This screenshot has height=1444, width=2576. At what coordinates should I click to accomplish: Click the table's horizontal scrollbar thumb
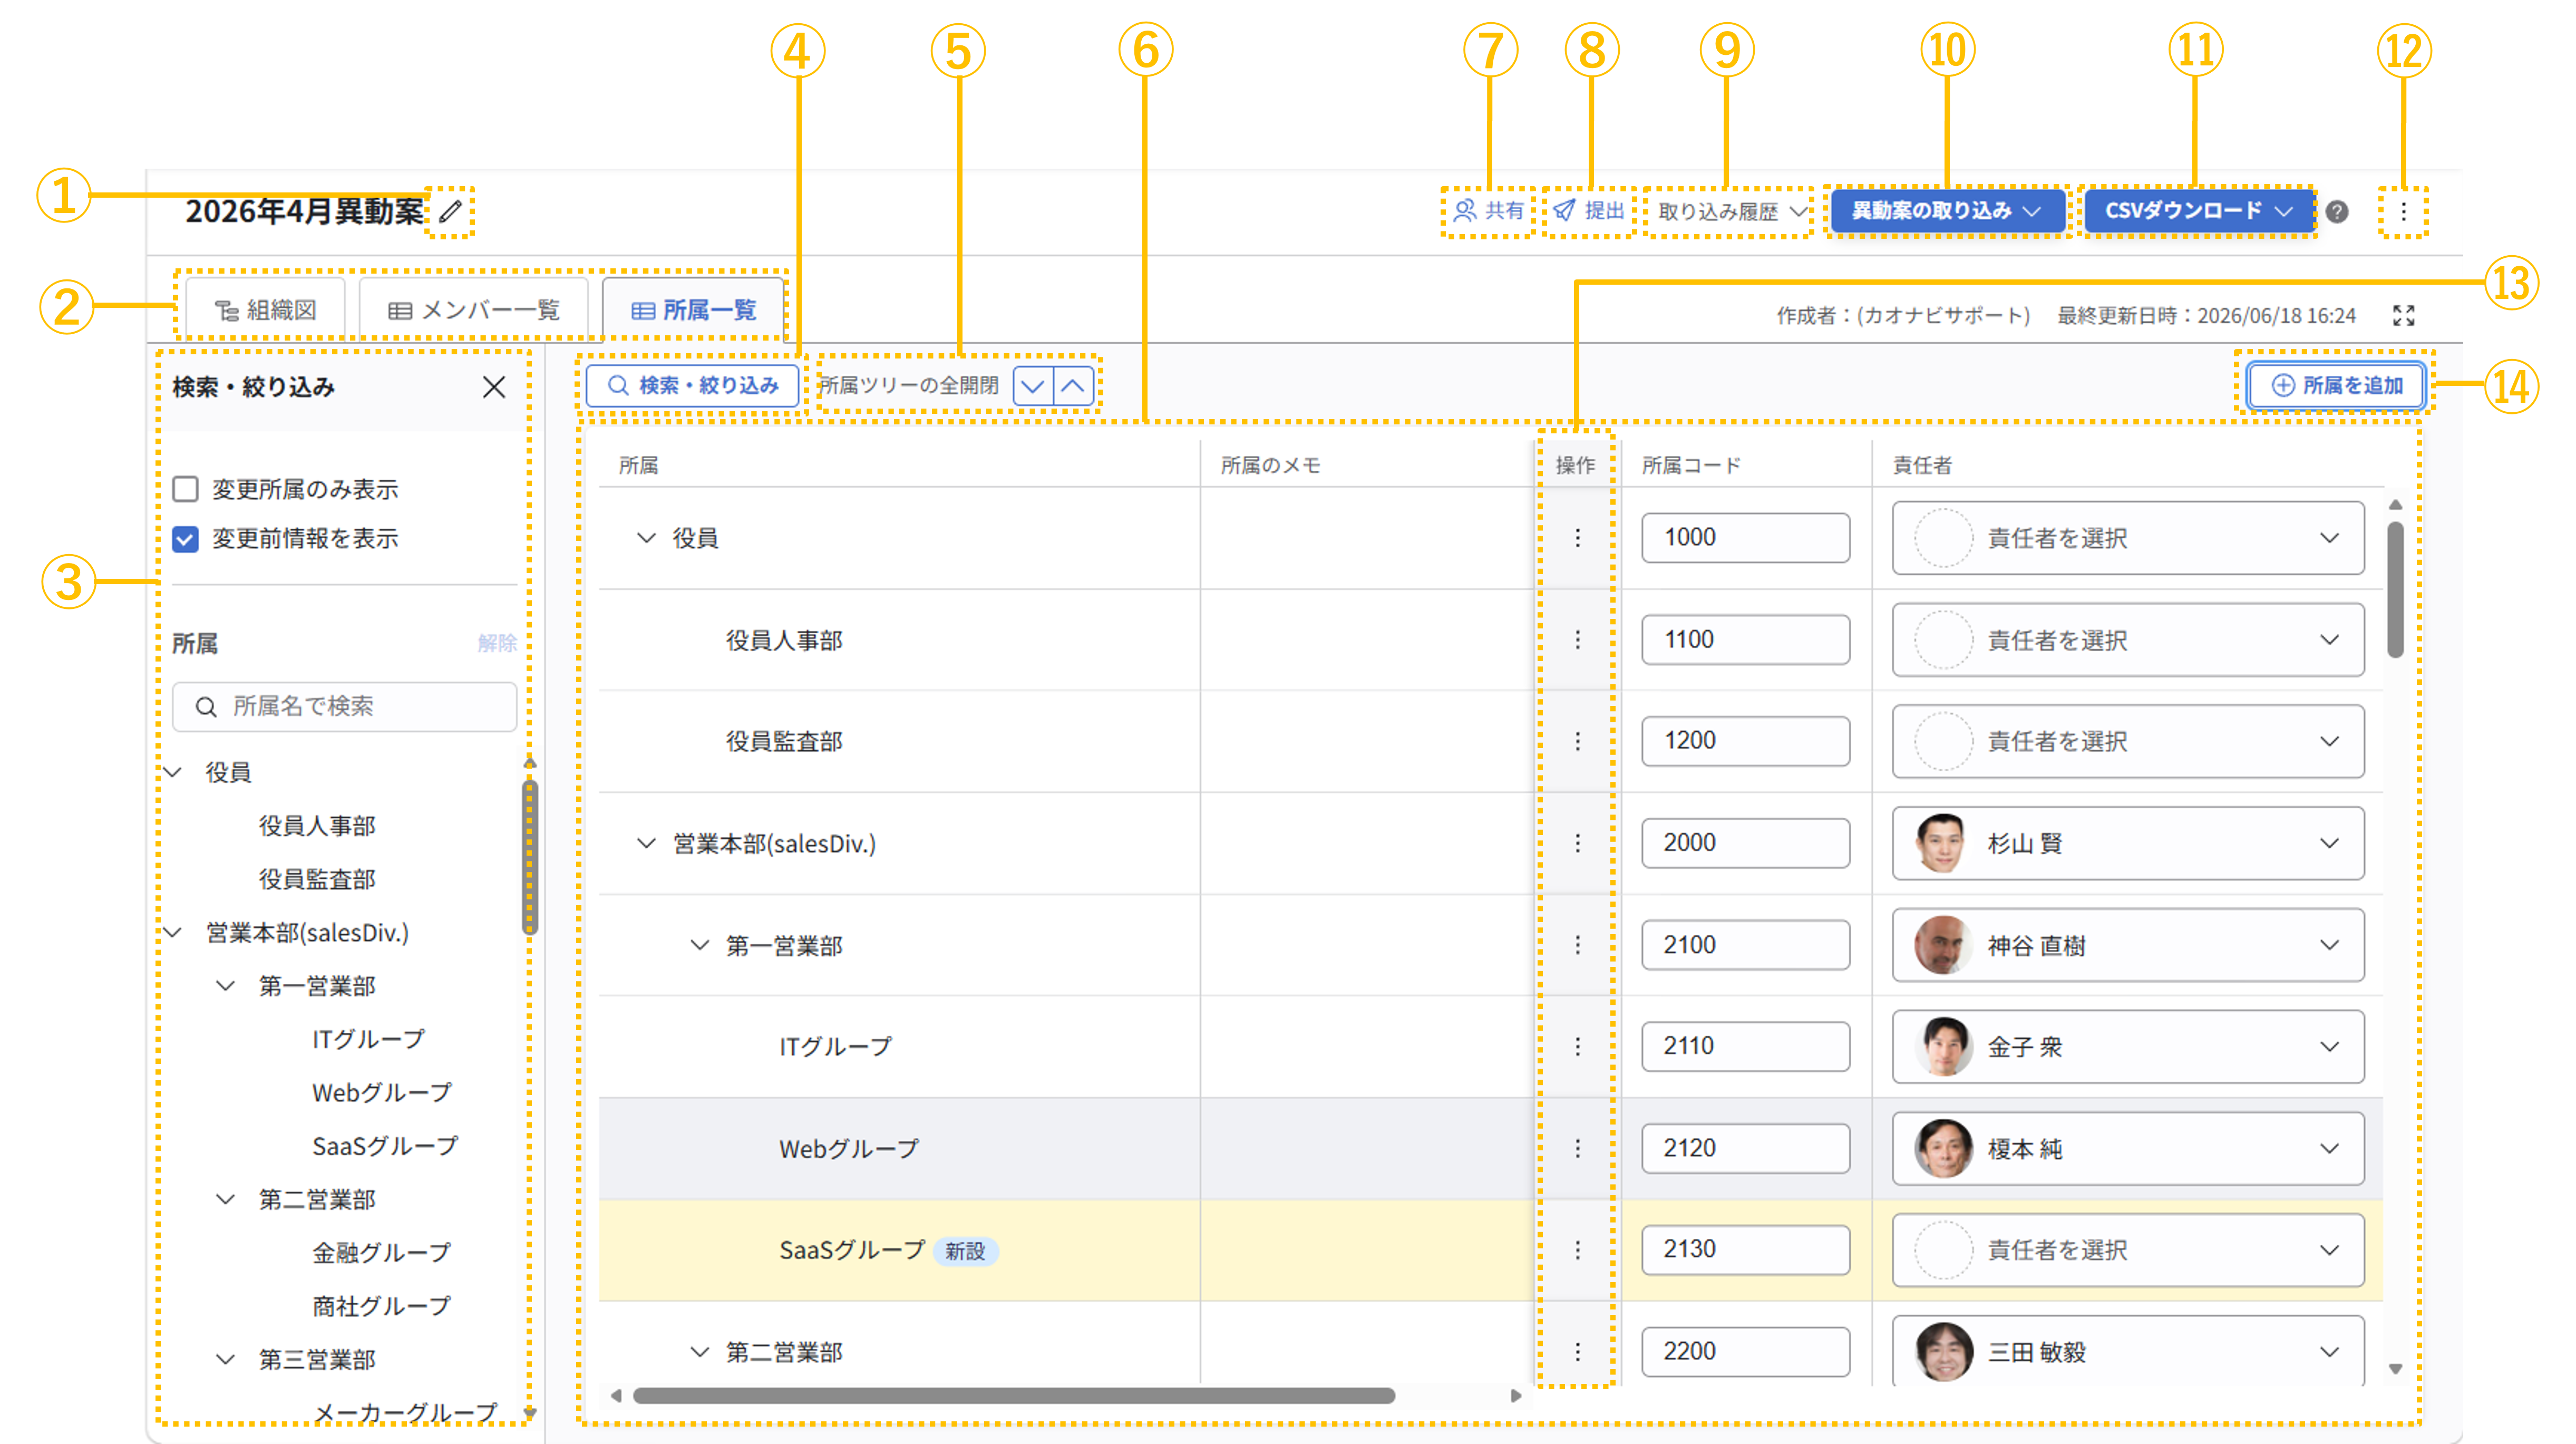pyautogui.click(x=1013, y=1395)
